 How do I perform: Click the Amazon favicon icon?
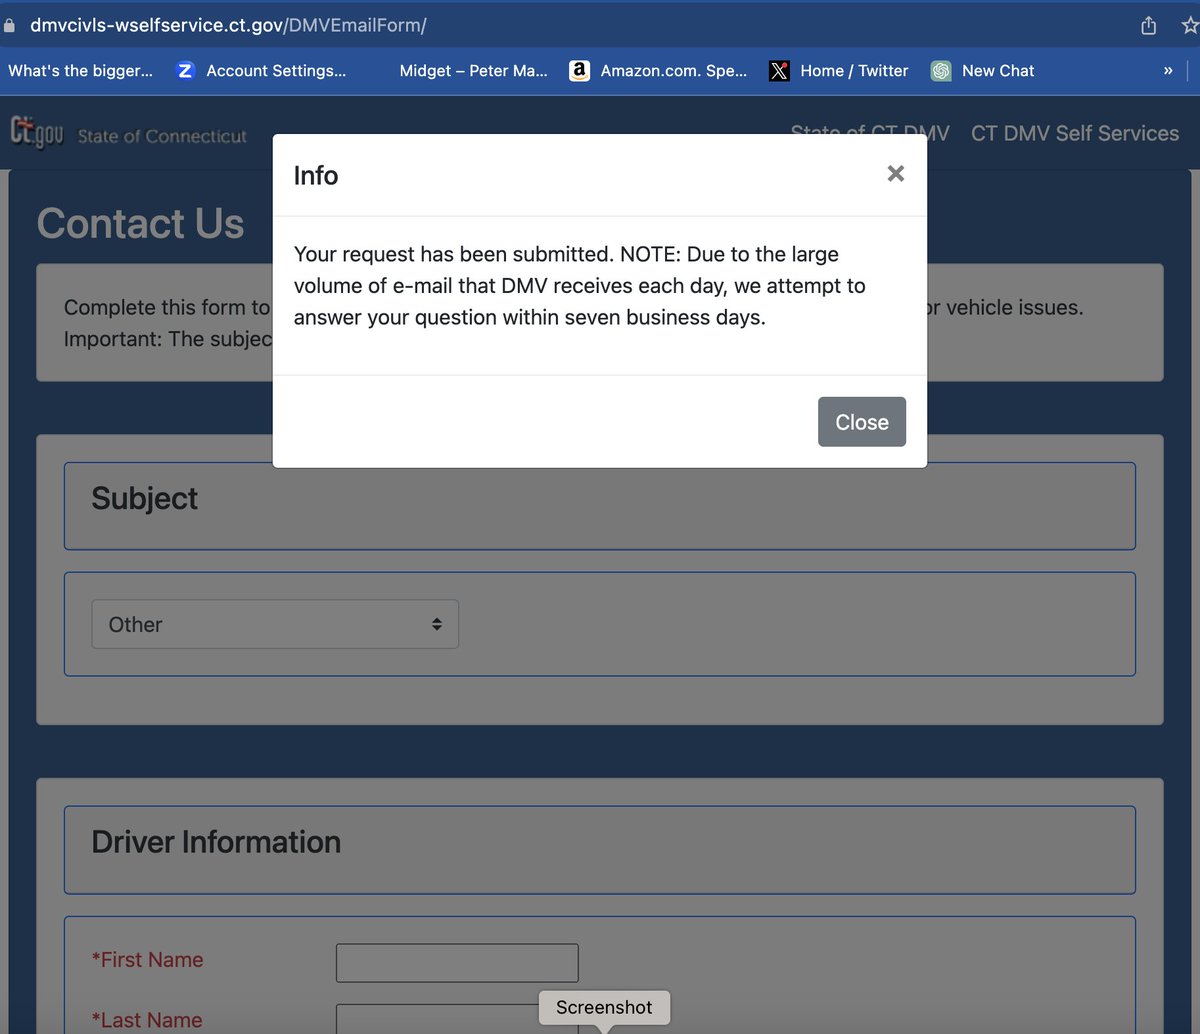tap(579, 71)
